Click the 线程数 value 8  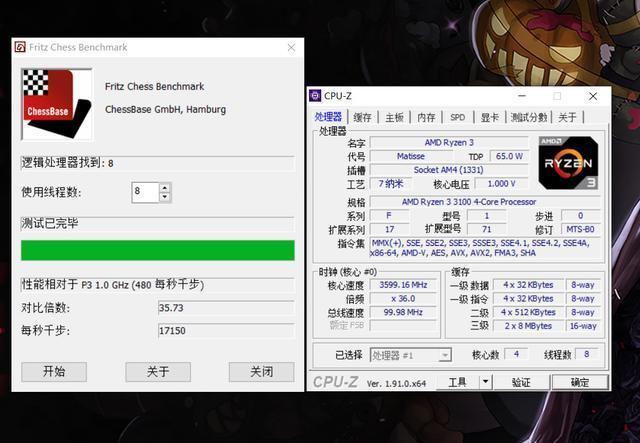pos(587,354)
